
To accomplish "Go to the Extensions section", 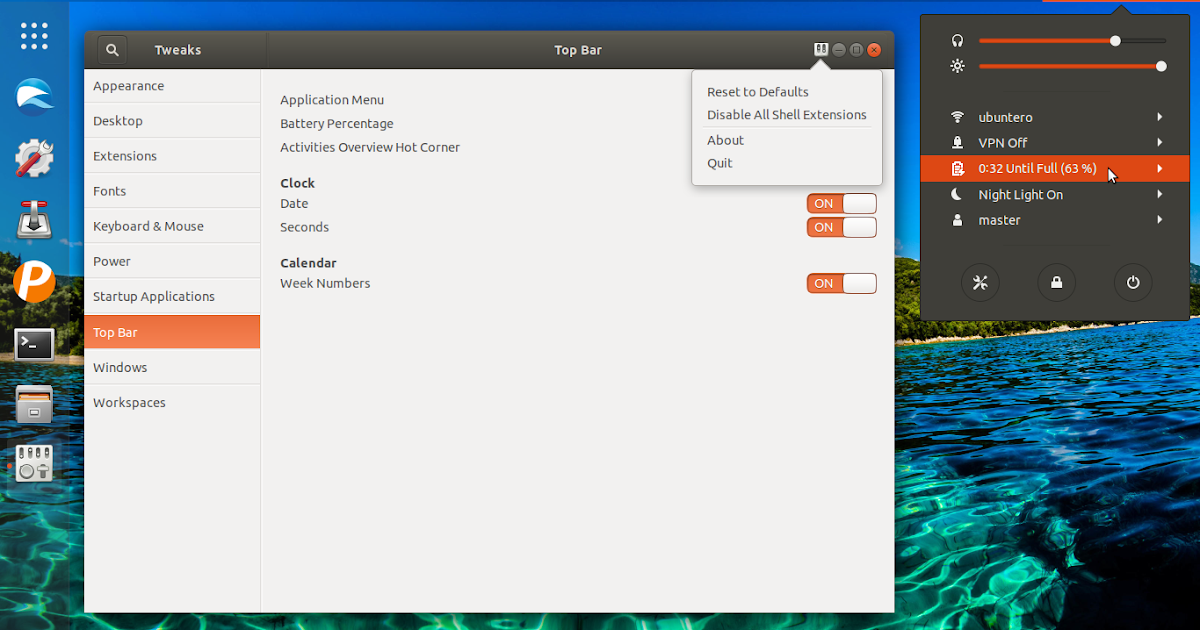I will (x=172, y=156).
